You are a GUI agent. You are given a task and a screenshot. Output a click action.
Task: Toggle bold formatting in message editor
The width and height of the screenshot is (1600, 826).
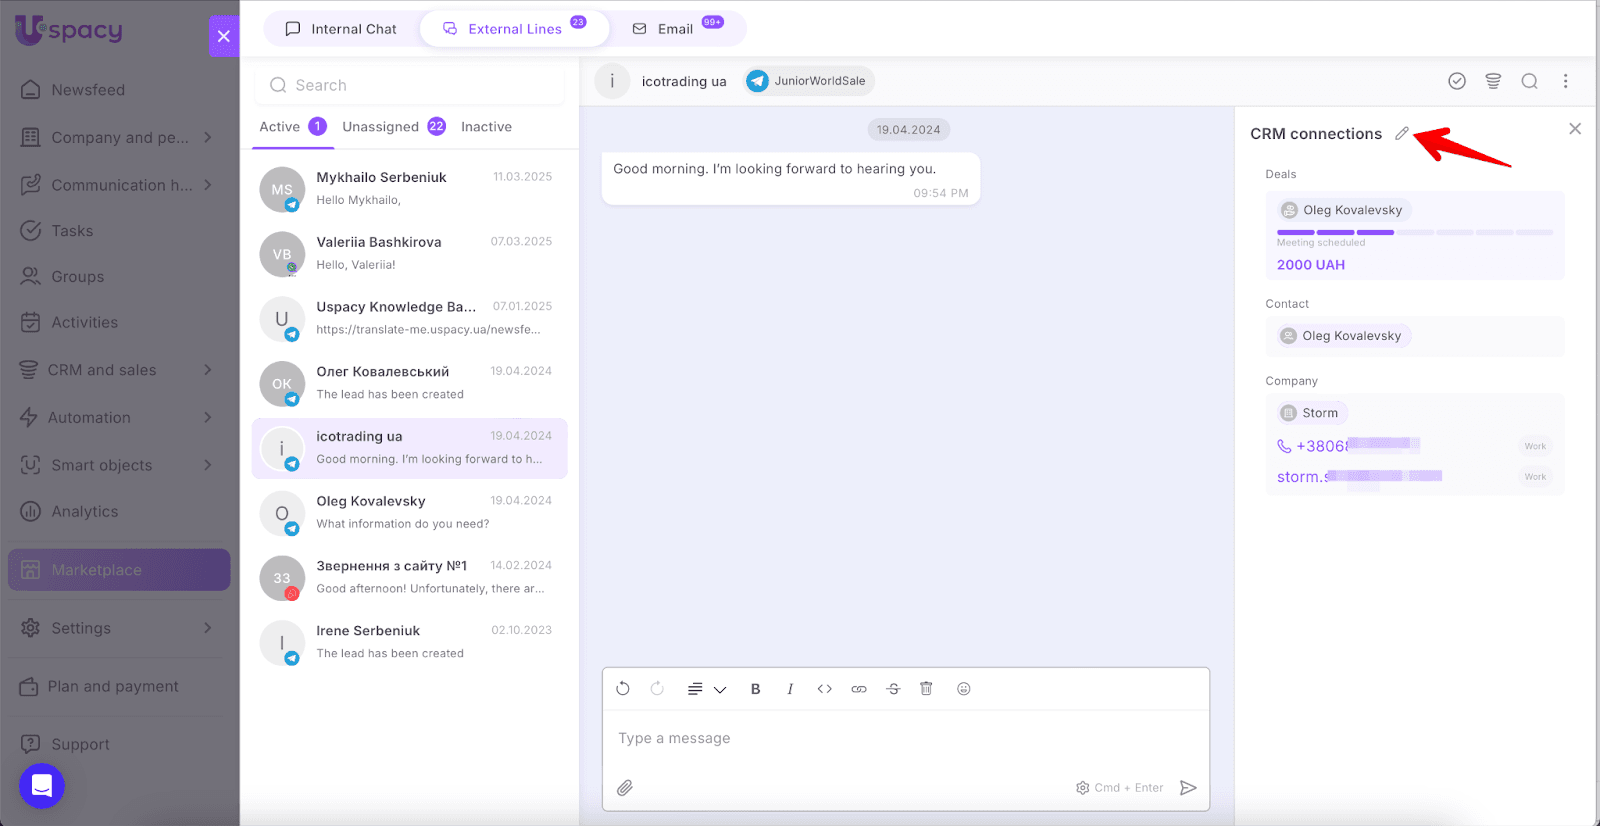(x=756, y=689)
